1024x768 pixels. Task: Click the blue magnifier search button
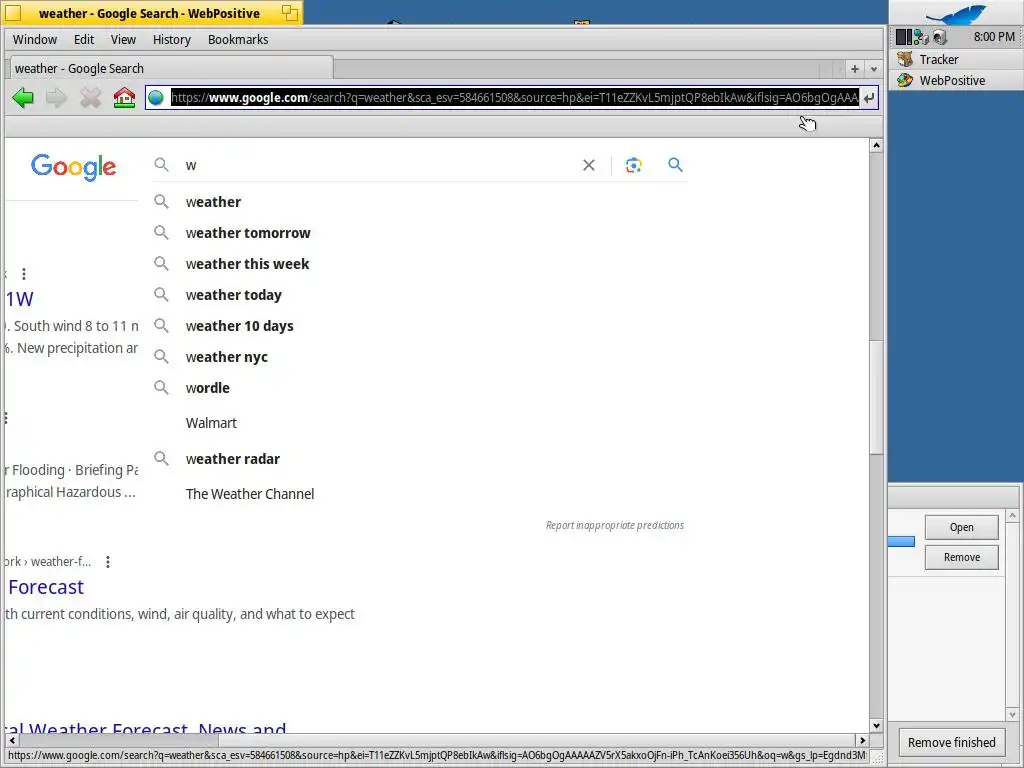[x=675, y=165]
